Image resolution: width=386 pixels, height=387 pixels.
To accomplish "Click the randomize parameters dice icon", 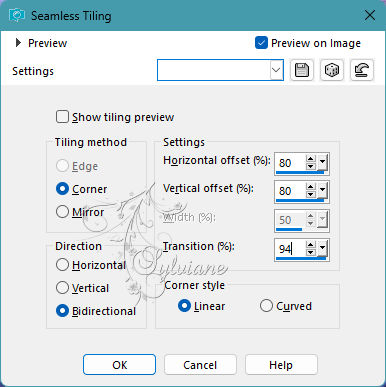I will [x=332, y=70].
